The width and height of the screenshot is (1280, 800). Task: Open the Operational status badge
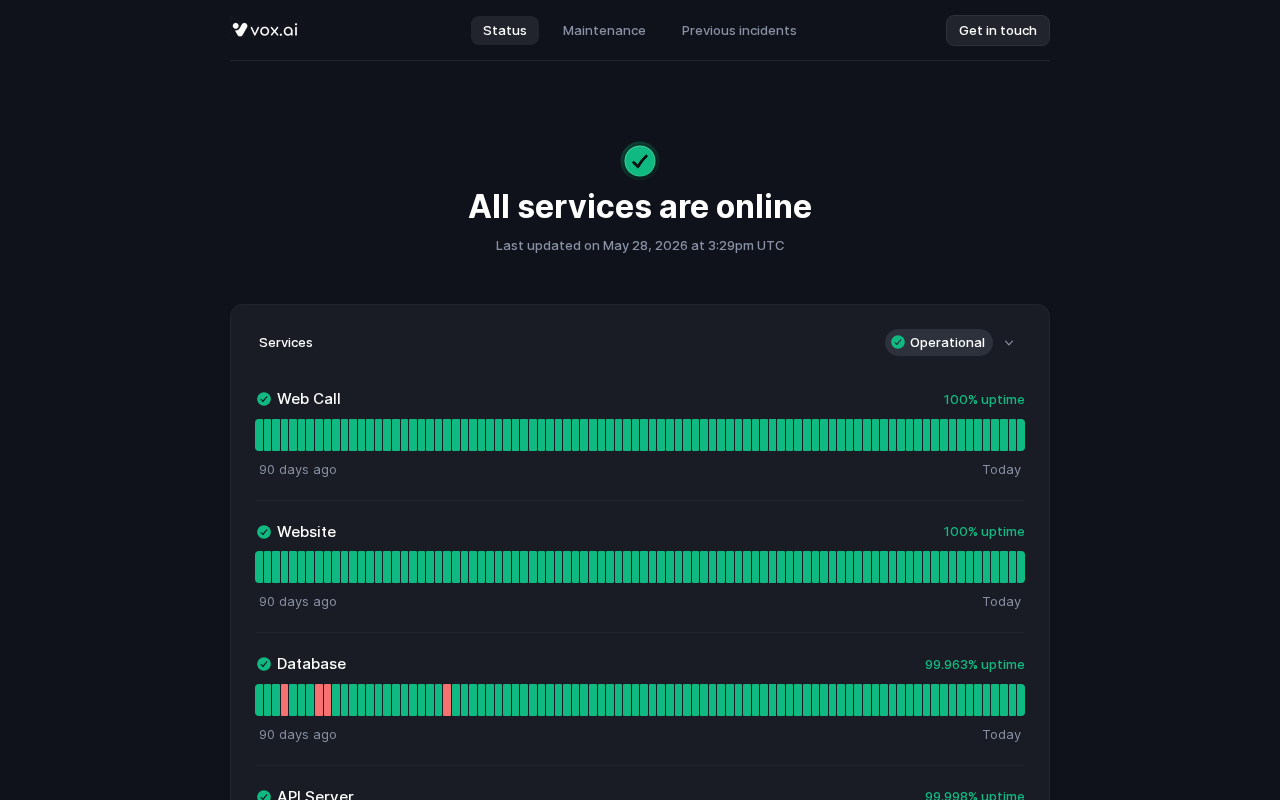[x=939, y=342]
